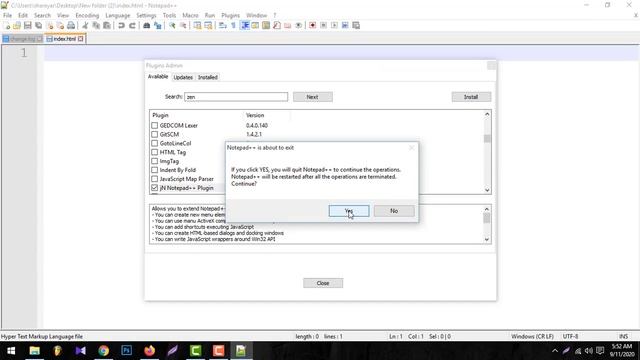Expand the system tray hidden icons chevron
Screen dimensions: 640x360
tap(555, 351)
